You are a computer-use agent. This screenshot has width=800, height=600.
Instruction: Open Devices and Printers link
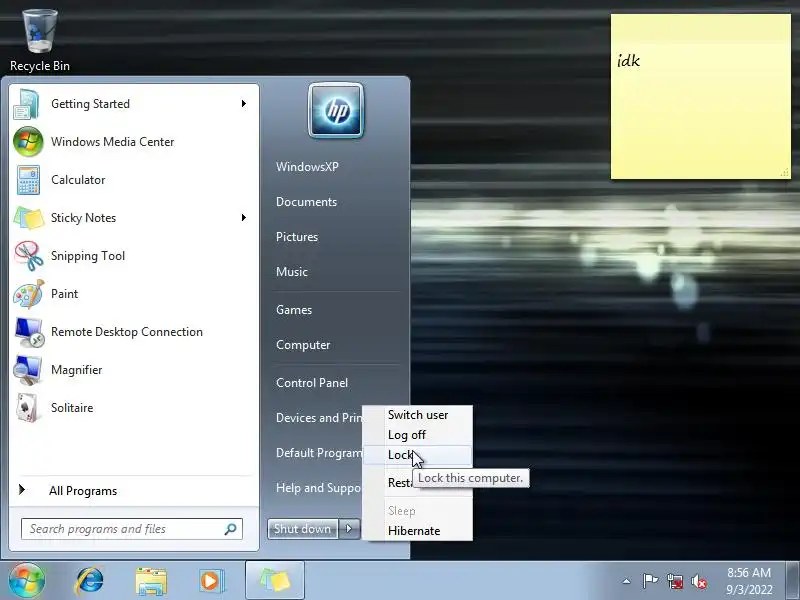[318, 418]
